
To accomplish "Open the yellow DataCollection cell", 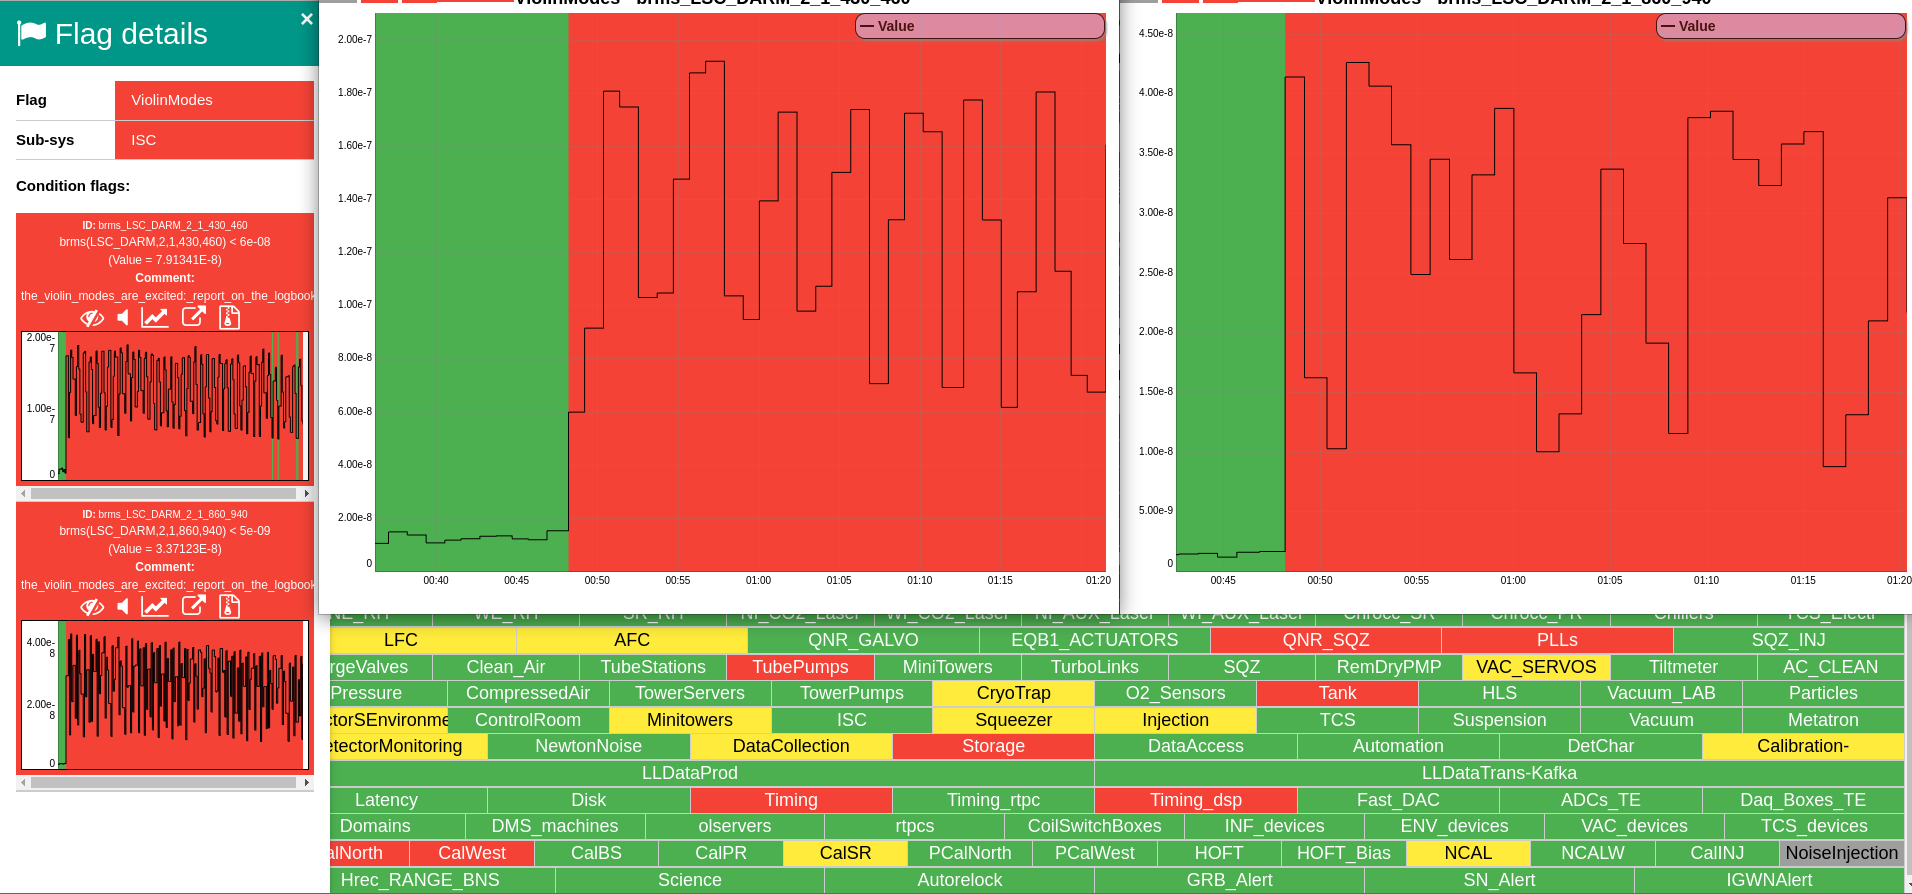I will tap(791, 746).
